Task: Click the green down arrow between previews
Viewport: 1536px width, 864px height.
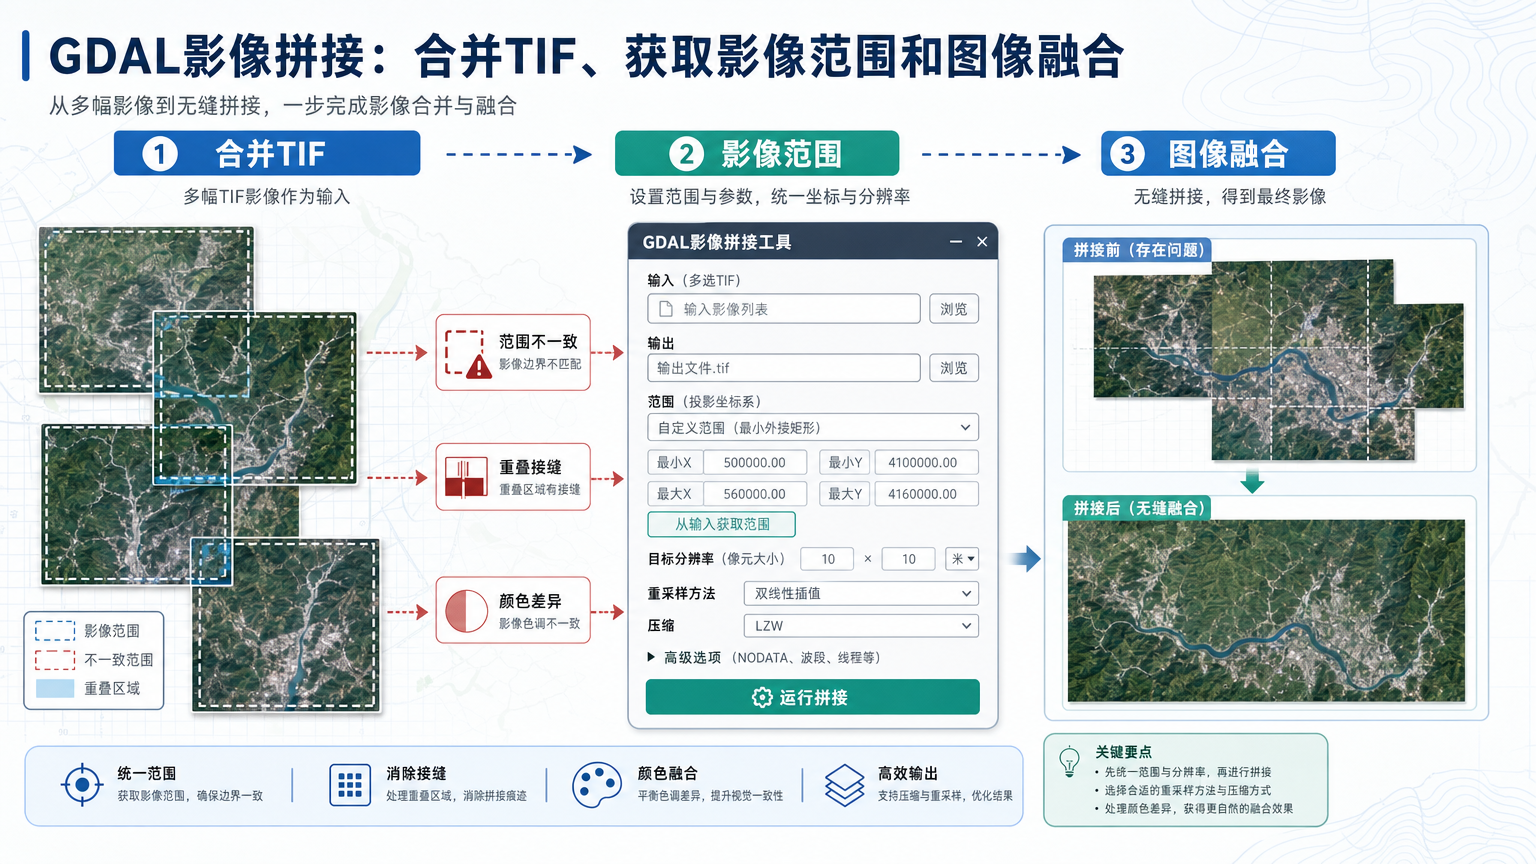Action: point(1252,482)
